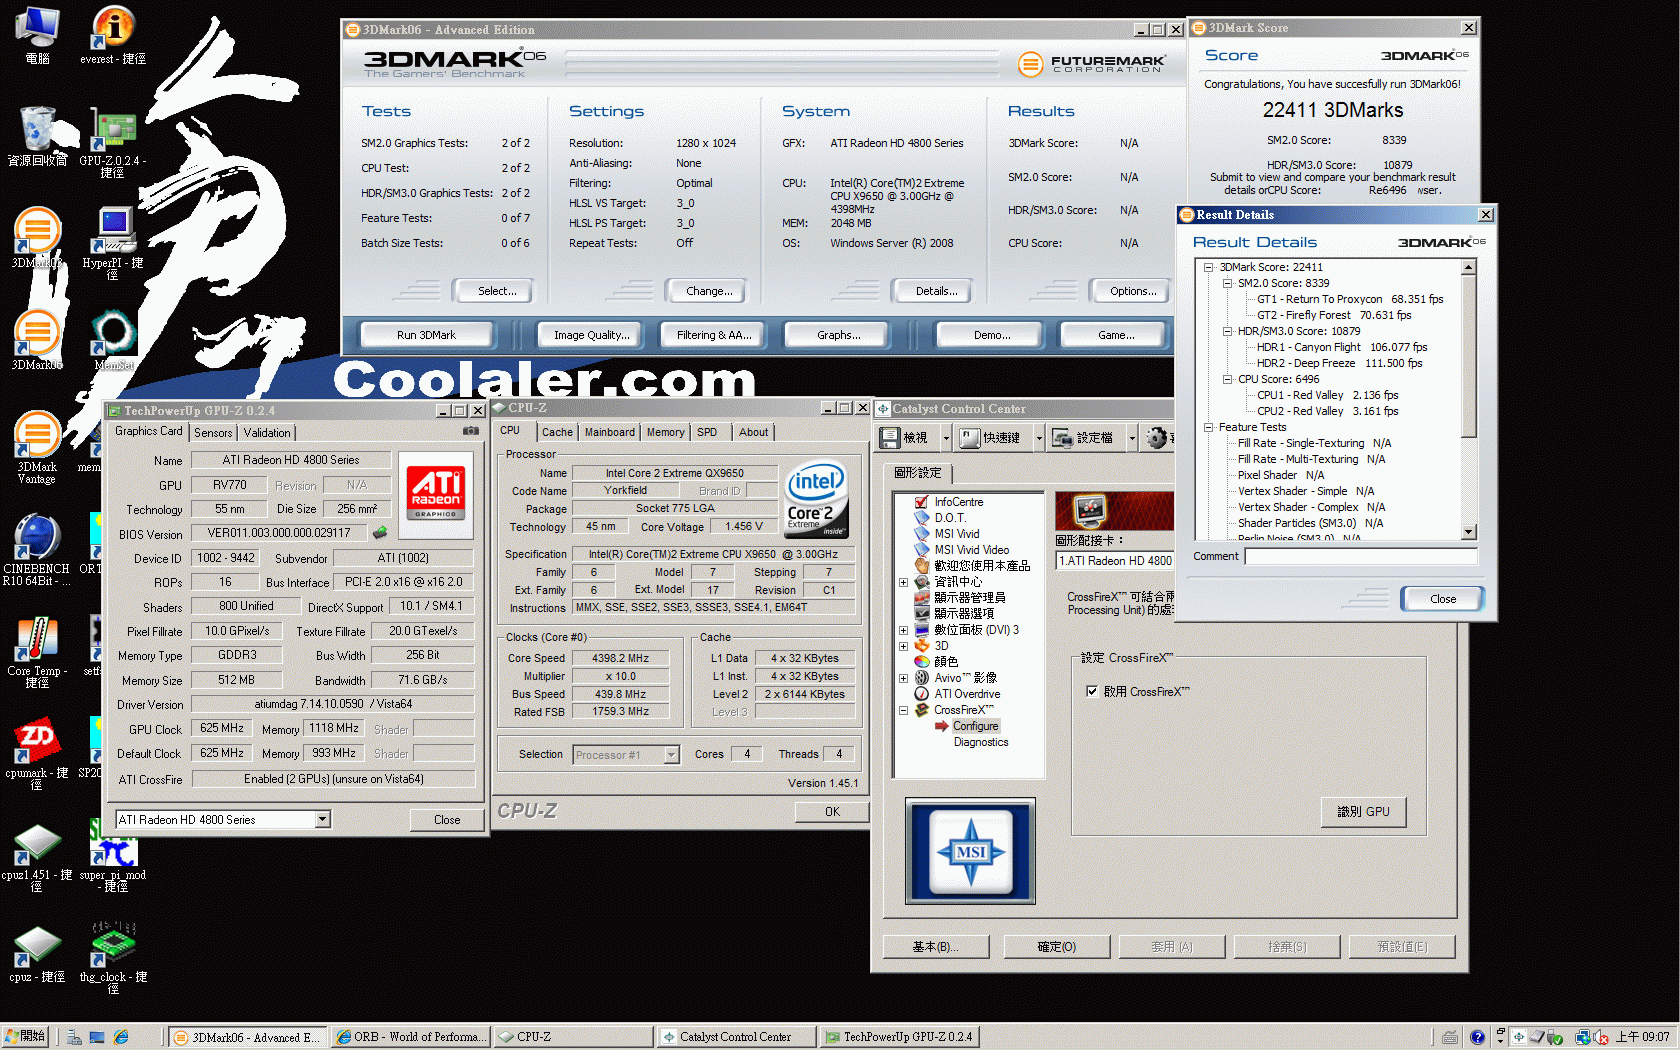
Task: Click the Catalyst view toolbar icon
Action: 905,438
